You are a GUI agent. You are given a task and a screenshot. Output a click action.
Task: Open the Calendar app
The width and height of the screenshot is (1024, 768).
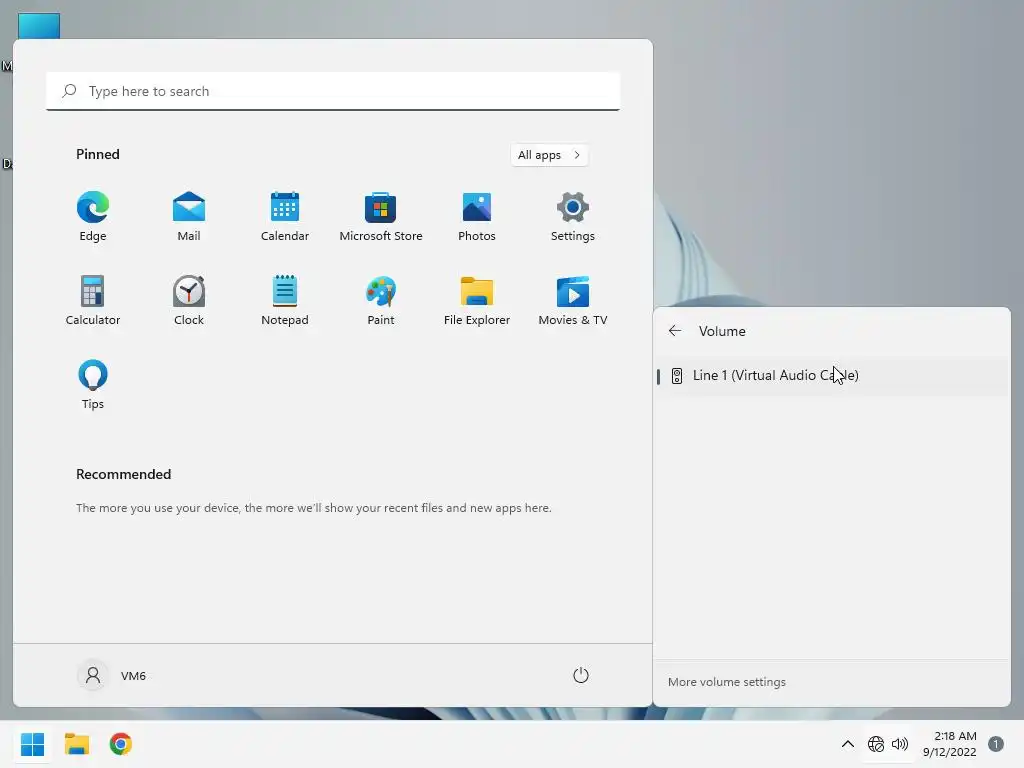285,217
